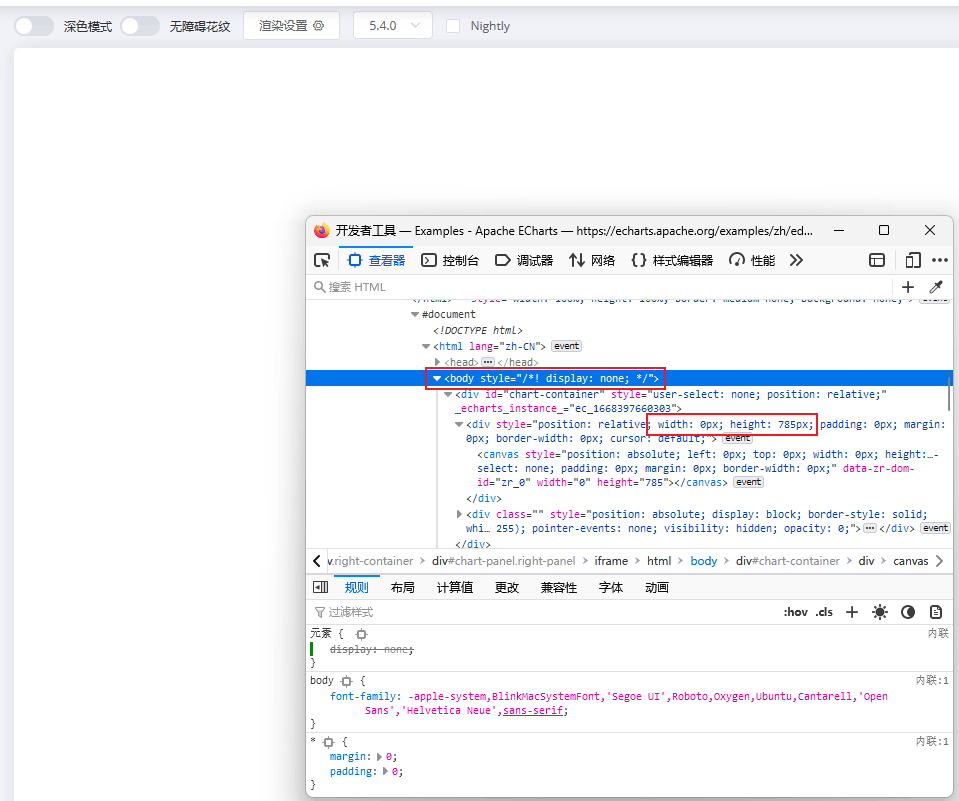Switch to the 性能 performance tab
Viewport: 959px width, 801px height.
pyautogui.click(x=752, y=260)
